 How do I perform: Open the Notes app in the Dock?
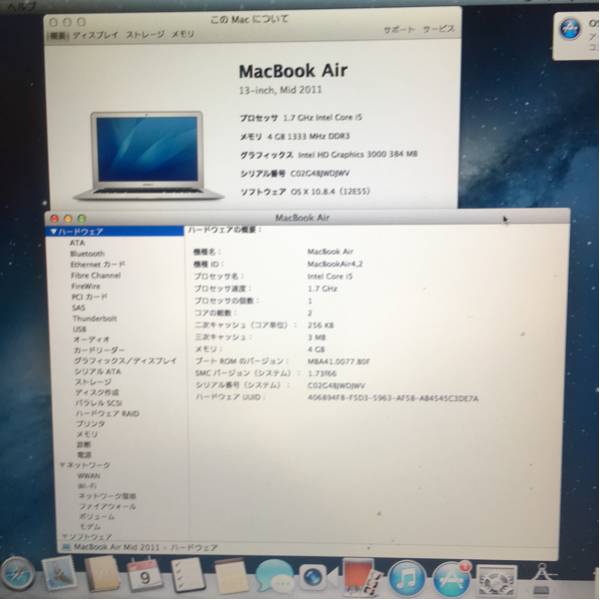[x=230, y=576]
